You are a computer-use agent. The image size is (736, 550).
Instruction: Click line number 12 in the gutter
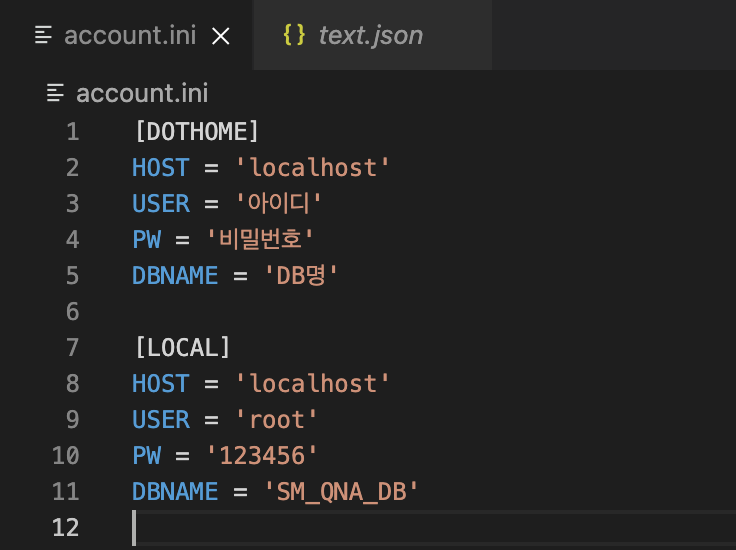pos(66,527)
